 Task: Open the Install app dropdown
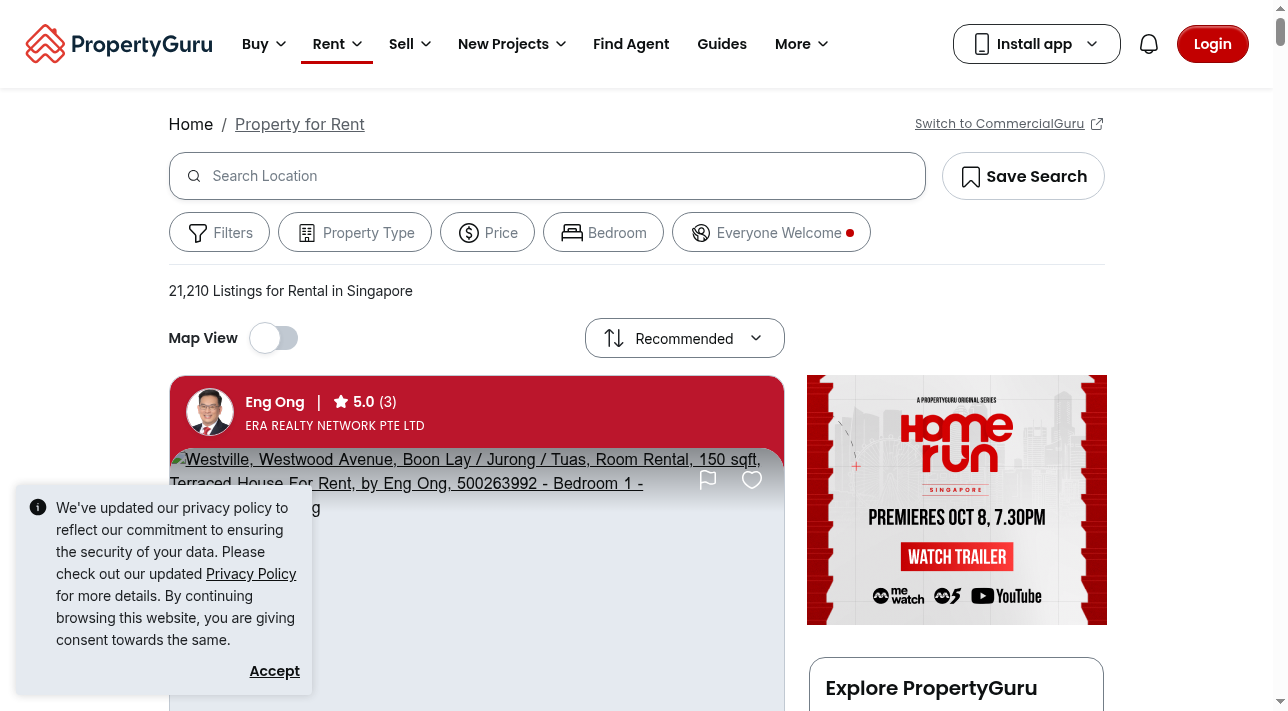1037,44
